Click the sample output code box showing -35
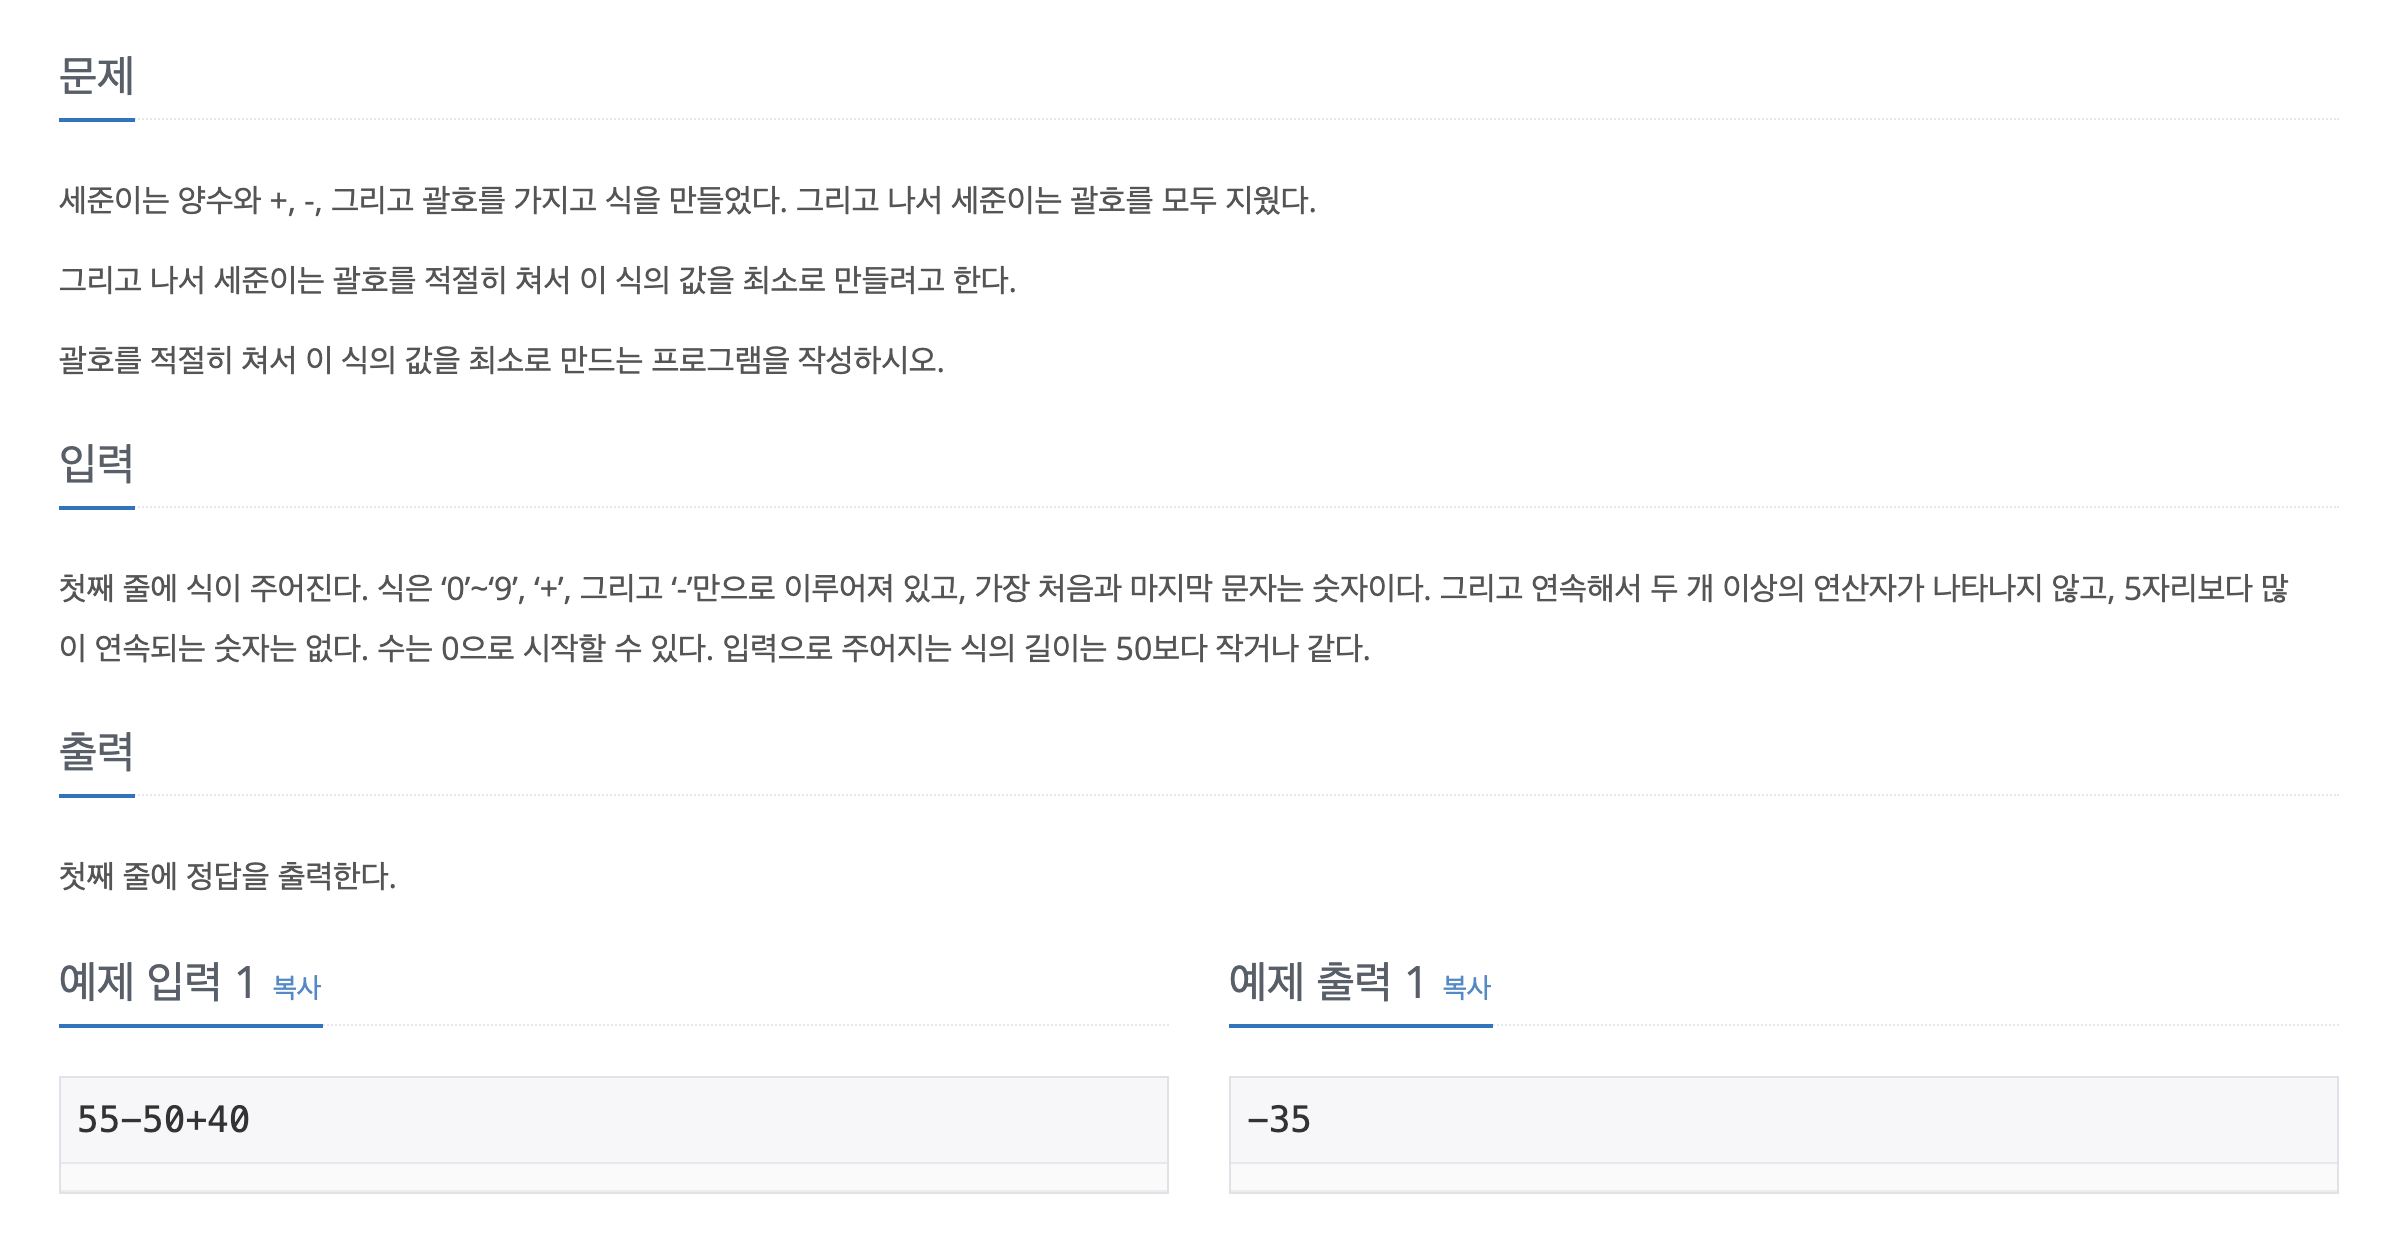The image size is (2394, 1236). point(1783,1119)
